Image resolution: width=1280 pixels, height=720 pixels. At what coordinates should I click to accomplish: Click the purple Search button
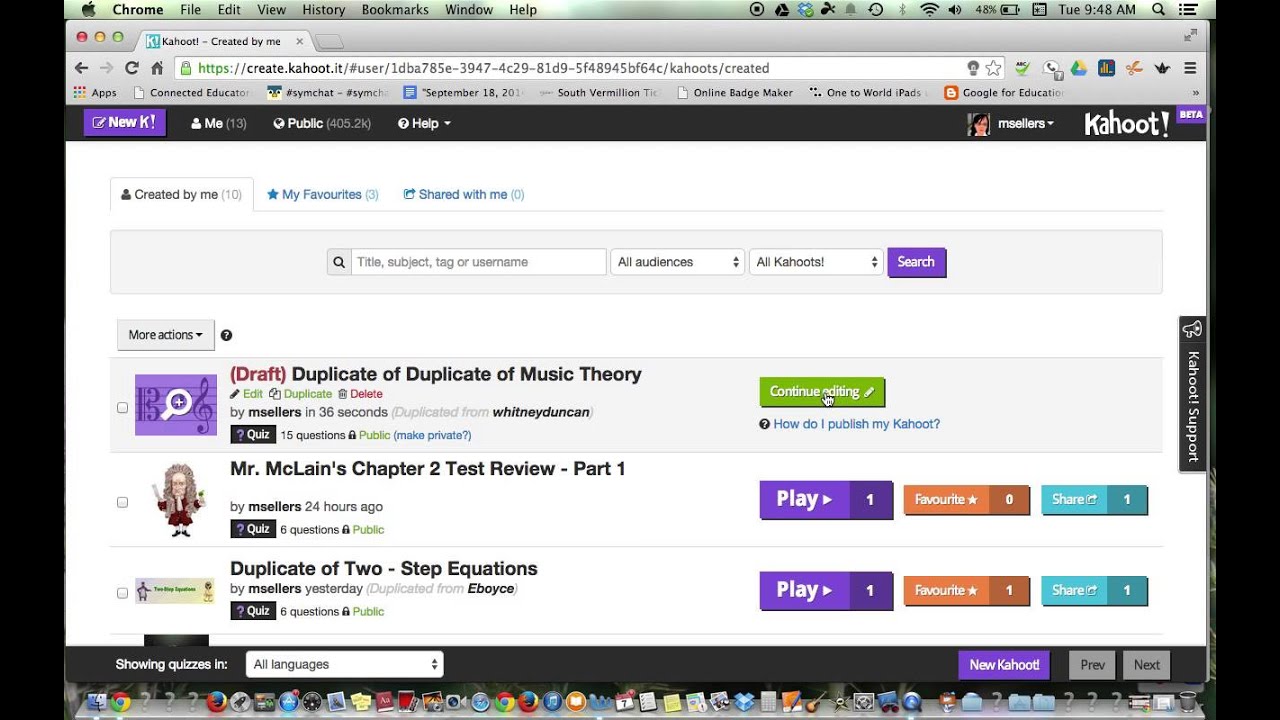tap(916, 262)
